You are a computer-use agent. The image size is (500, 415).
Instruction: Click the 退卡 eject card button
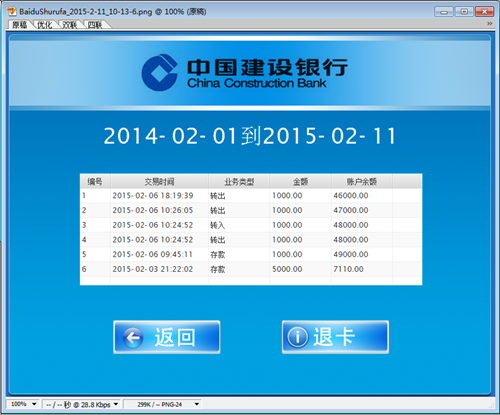335,337
